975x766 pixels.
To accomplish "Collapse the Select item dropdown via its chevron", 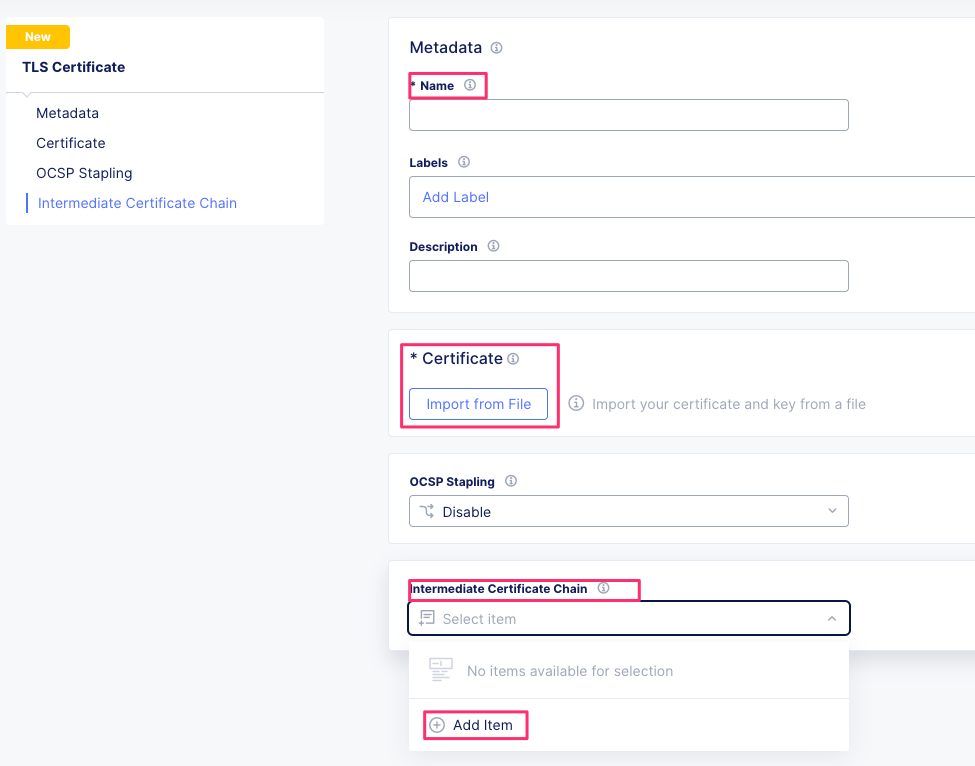I will coord(832,618).
